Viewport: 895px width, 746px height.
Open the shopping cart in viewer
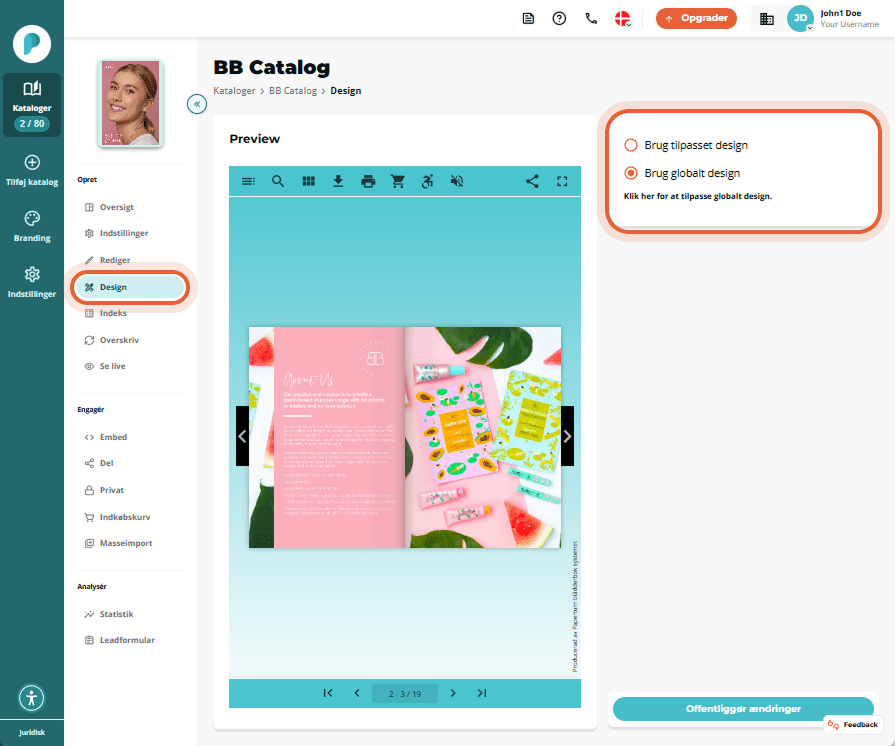[398, 182]
